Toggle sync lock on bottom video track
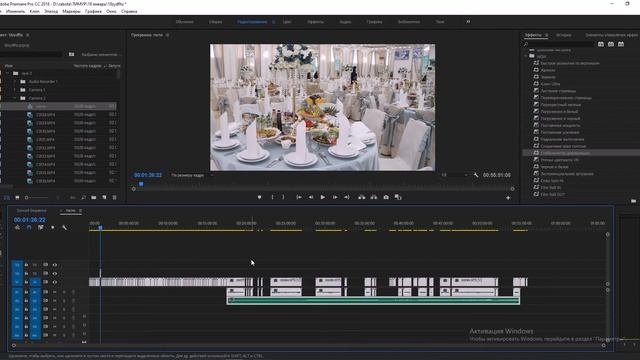The height and width of the screenshot is (360, 640). [45, 282]
